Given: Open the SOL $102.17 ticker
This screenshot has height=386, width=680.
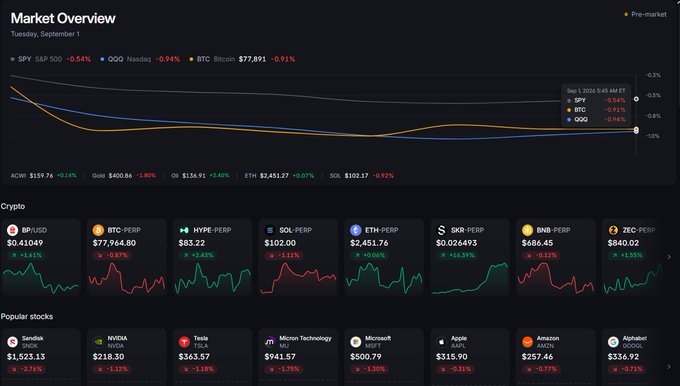Looking at the screenshot, I should 362,176.
